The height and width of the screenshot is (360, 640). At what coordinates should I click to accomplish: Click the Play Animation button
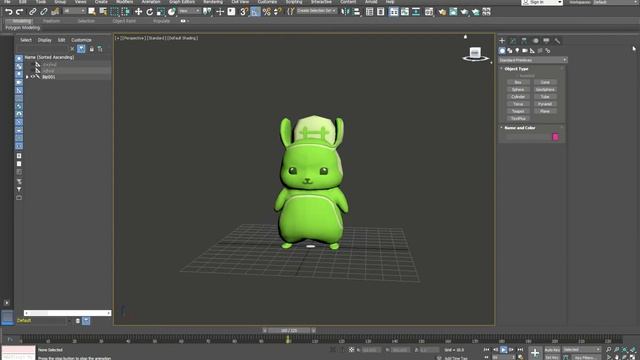[x=503, y=350]
